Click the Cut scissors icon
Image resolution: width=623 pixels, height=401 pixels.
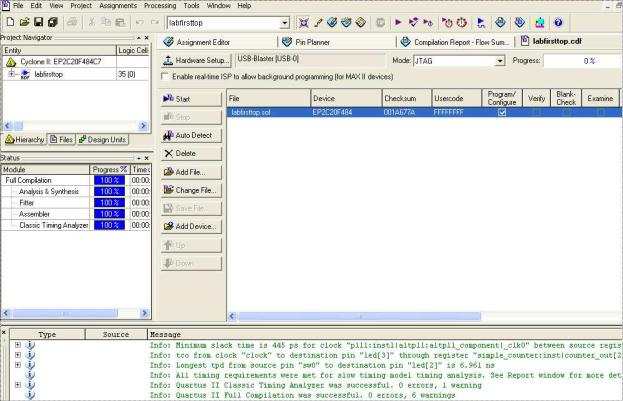coord(92,22)
